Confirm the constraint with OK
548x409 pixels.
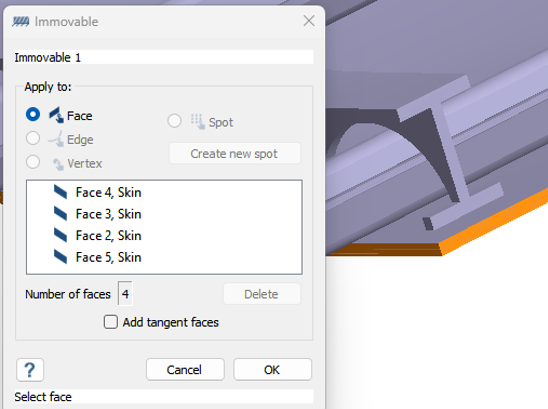point(272,369)
